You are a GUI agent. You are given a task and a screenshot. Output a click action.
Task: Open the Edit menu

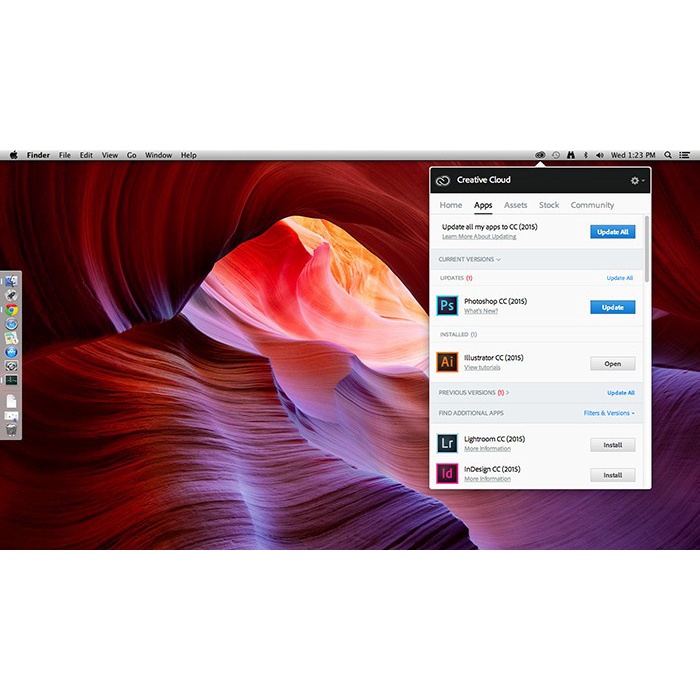86,155
